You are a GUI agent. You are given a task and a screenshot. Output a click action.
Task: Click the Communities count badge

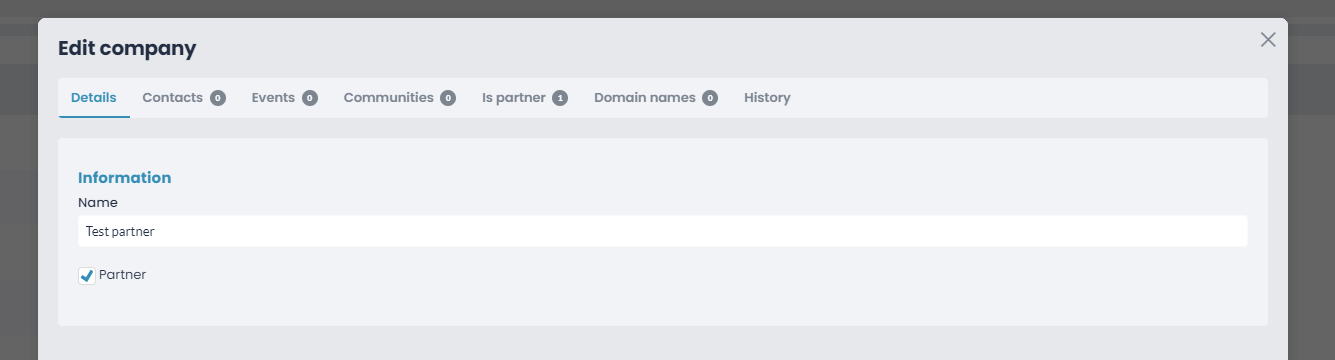[448, 98]
